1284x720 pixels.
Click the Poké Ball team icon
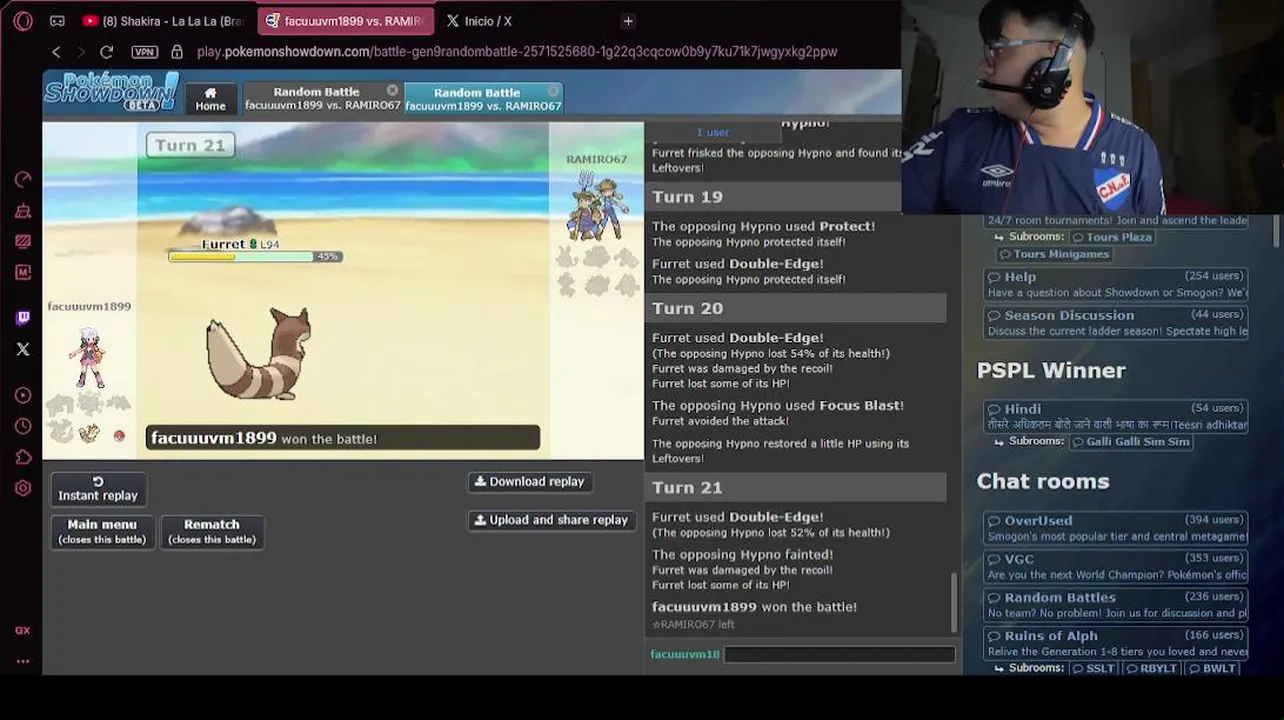click(119, 435)
